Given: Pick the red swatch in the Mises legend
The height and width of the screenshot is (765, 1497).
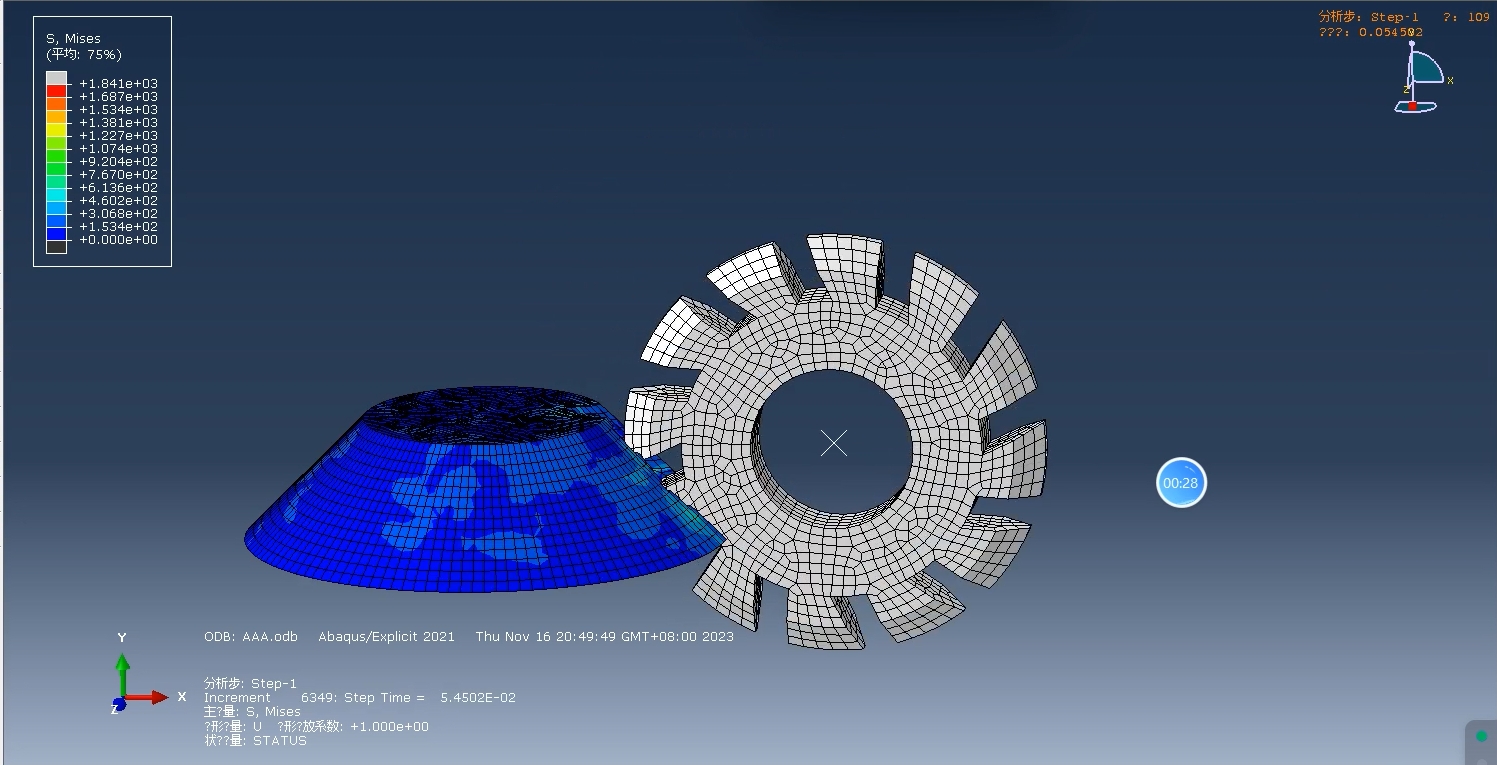Looking at the screenshot, I should point(56,91).
